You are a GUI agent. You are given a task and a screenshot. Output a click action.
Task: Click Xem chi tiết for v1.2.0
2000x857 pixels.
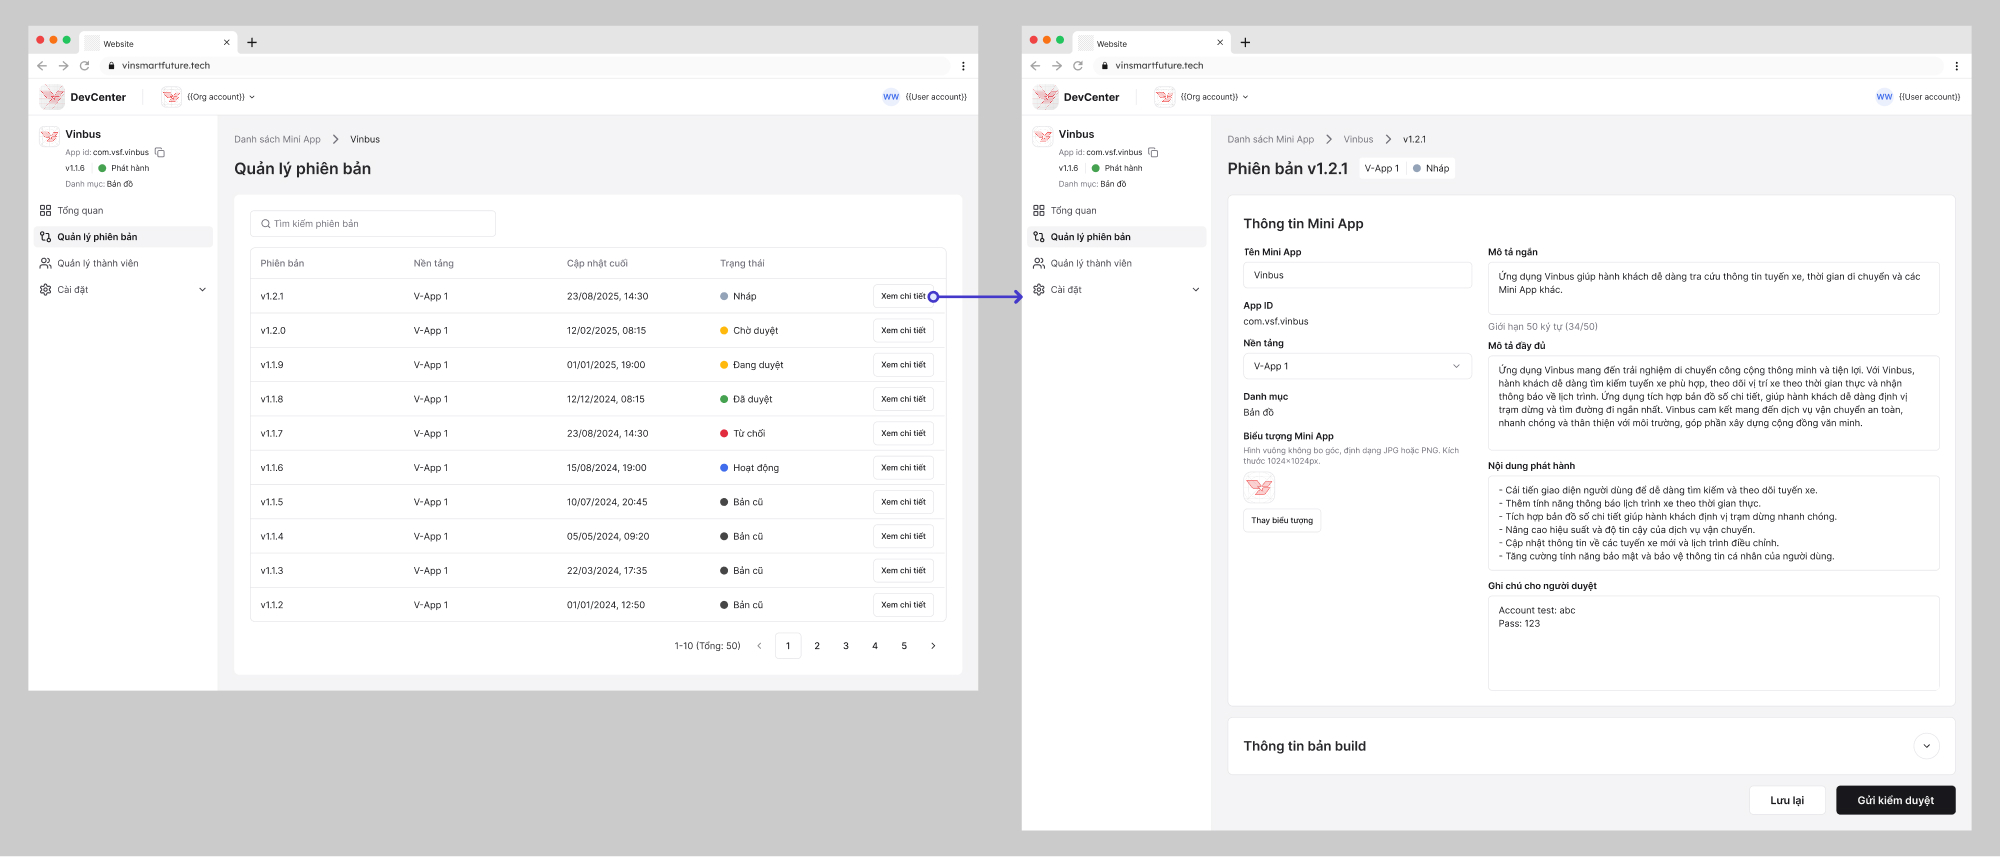(903, 330)
